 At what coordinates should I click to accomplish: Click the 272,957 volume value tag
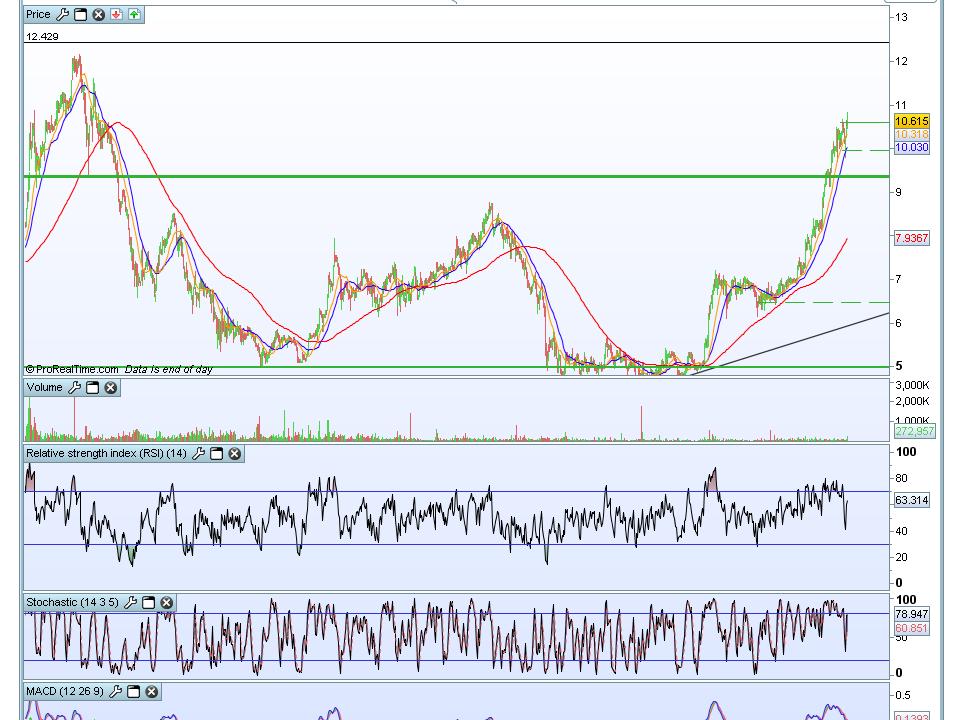914,431
